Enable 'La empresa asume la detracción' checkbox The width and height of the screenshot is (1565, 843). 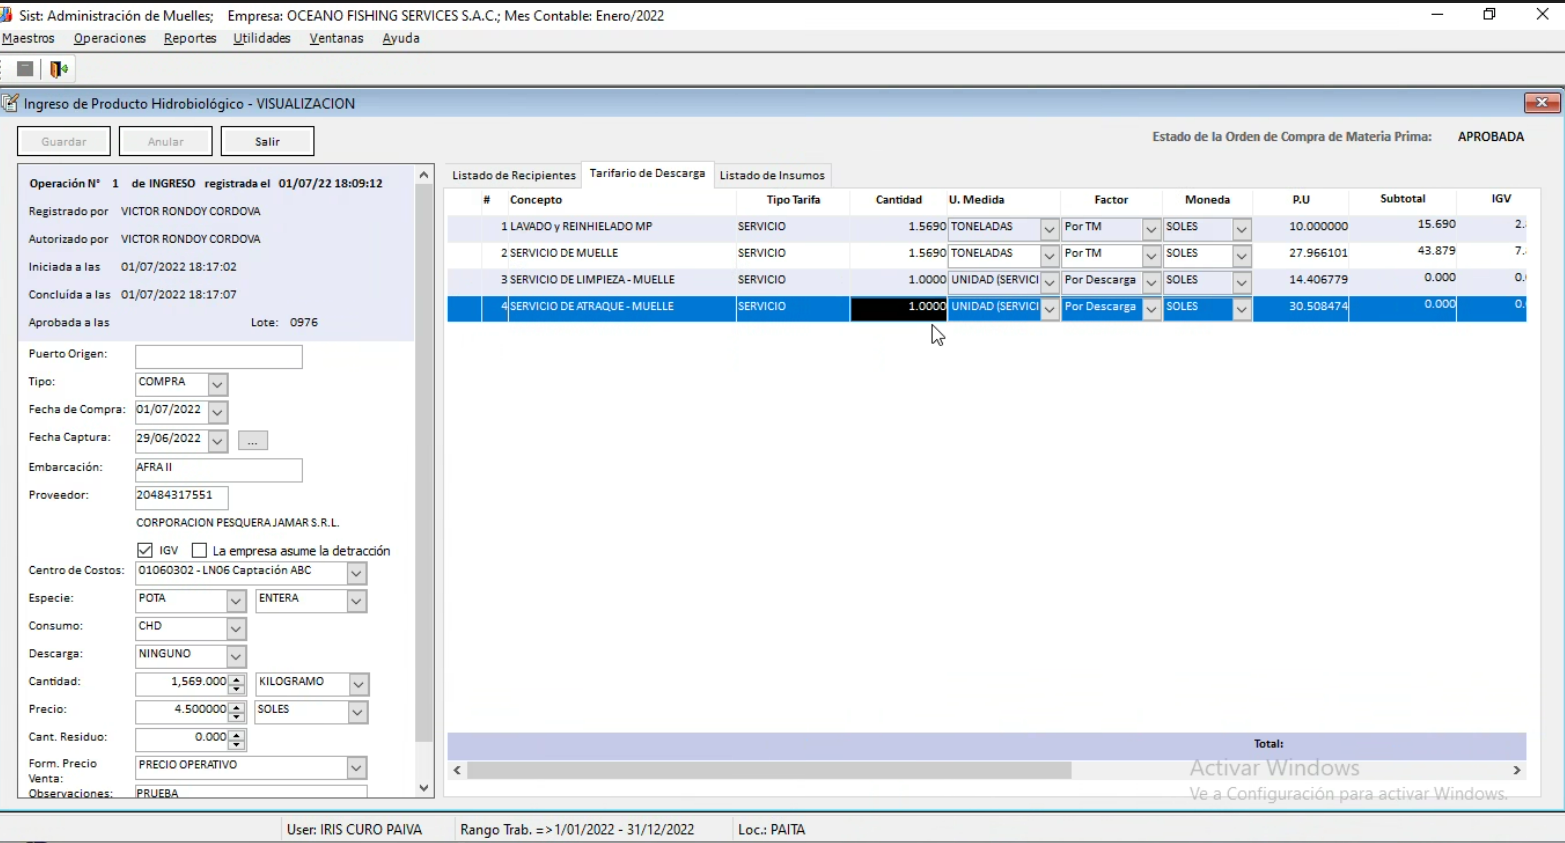(199, 551)
